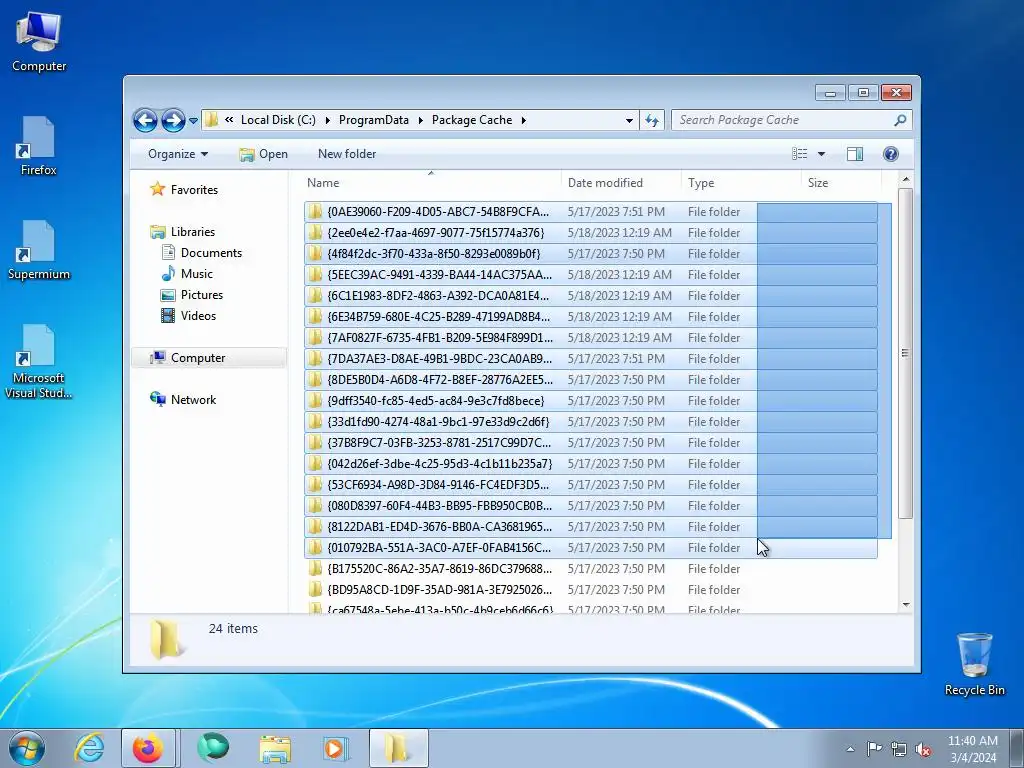The height and width of the screenshot is (768, 1024).
Task: Expand arrow after ProgramData breadcrumb
Action: [x=420, y=120]
